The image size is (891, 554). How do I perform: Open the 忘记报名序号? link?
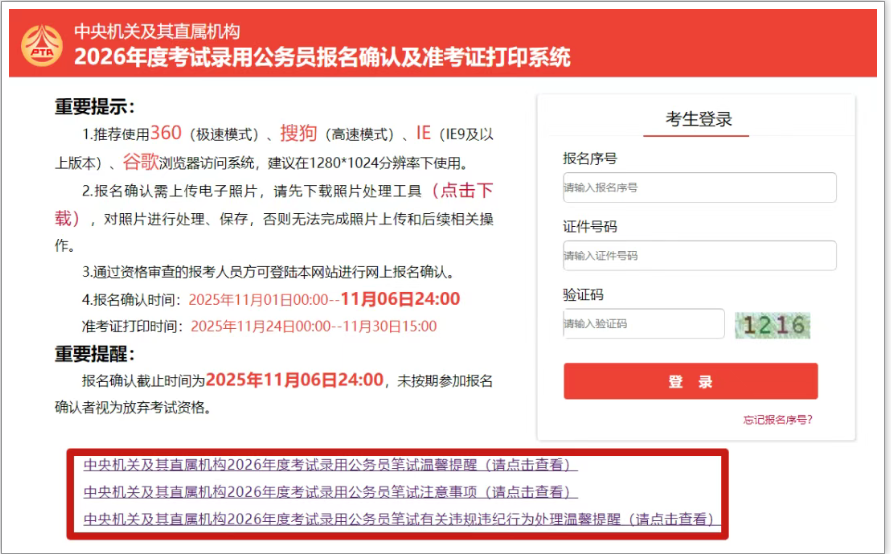click(777, 420)
